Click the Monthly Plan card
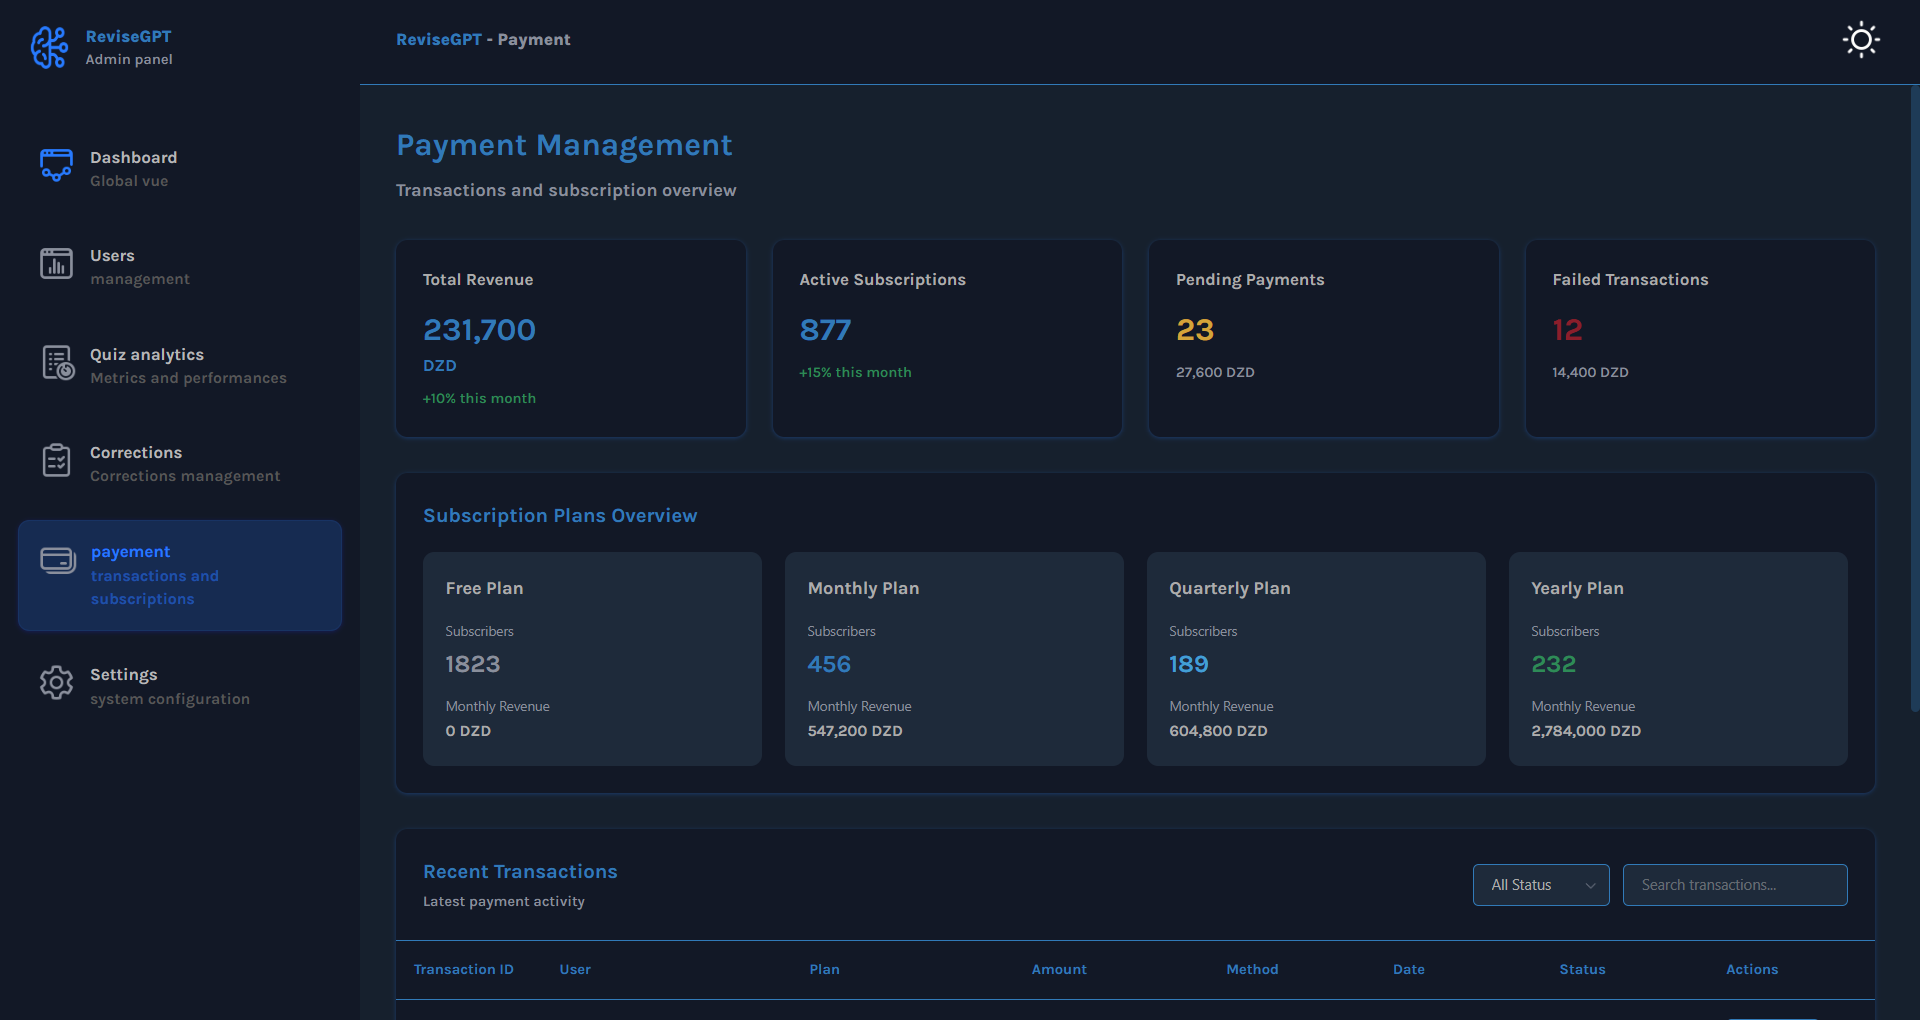1920x1020 pixels. point(954,659)
